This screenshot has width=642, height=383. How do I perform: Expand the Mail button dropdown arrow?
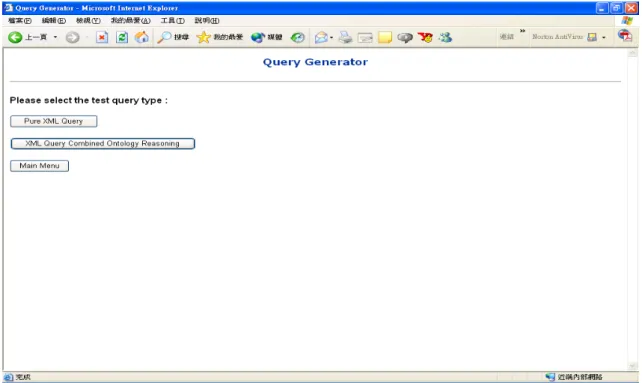[x=331, y=38]
